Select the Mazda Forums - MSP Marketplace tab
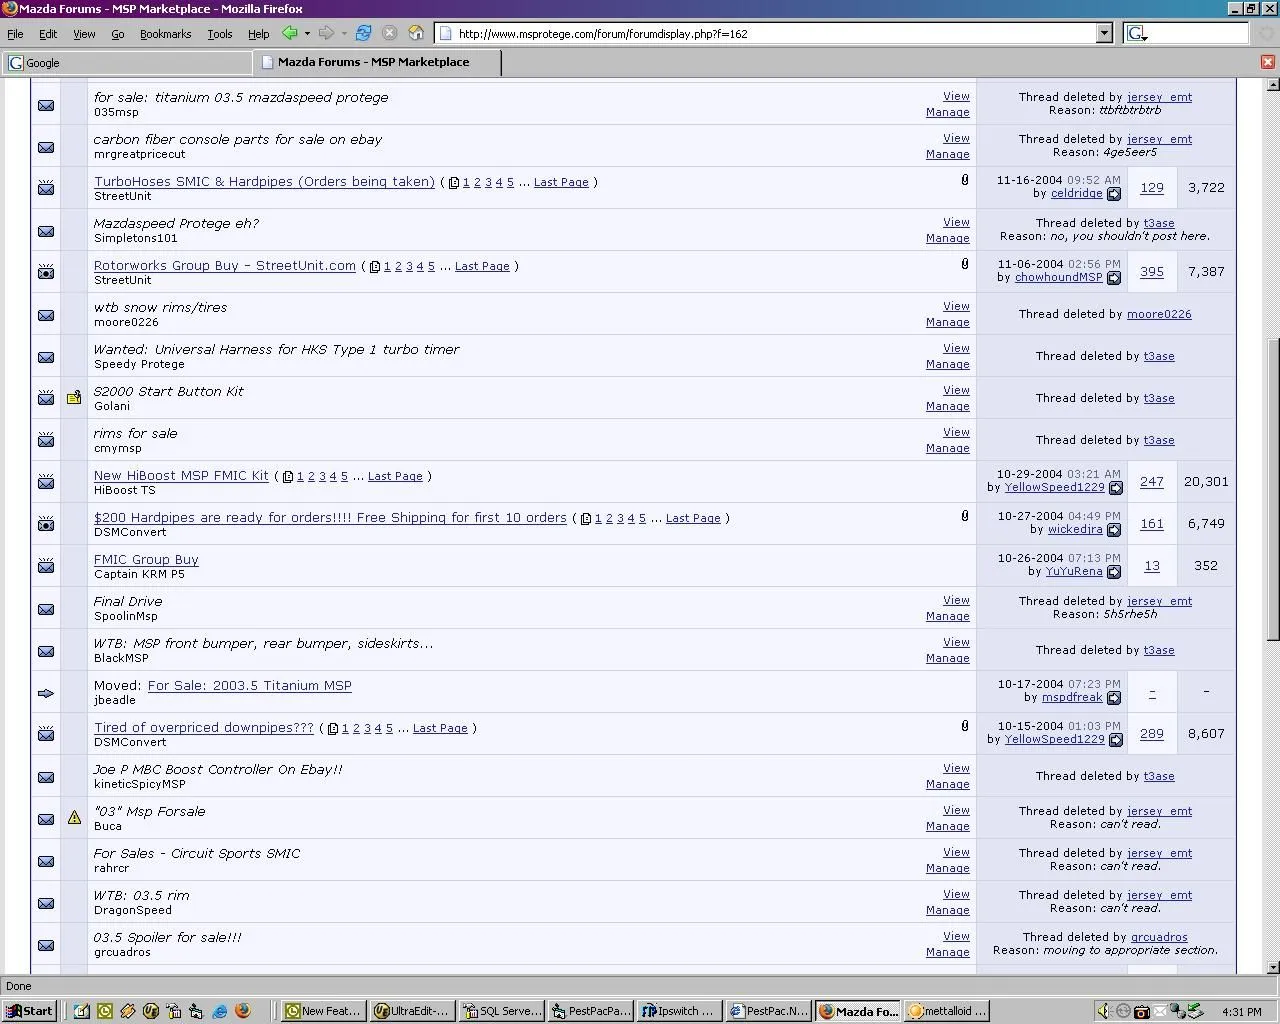This screenshot has height=1024, width=1280. [376, 62]
